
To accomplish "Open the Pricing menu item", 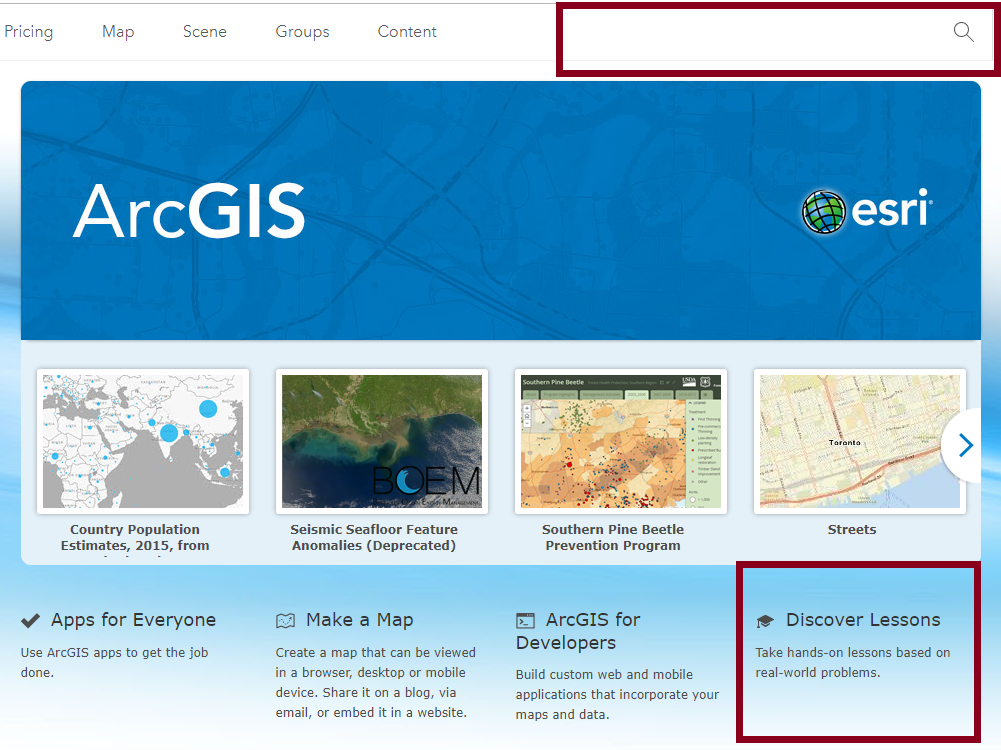I will point(28,32).
